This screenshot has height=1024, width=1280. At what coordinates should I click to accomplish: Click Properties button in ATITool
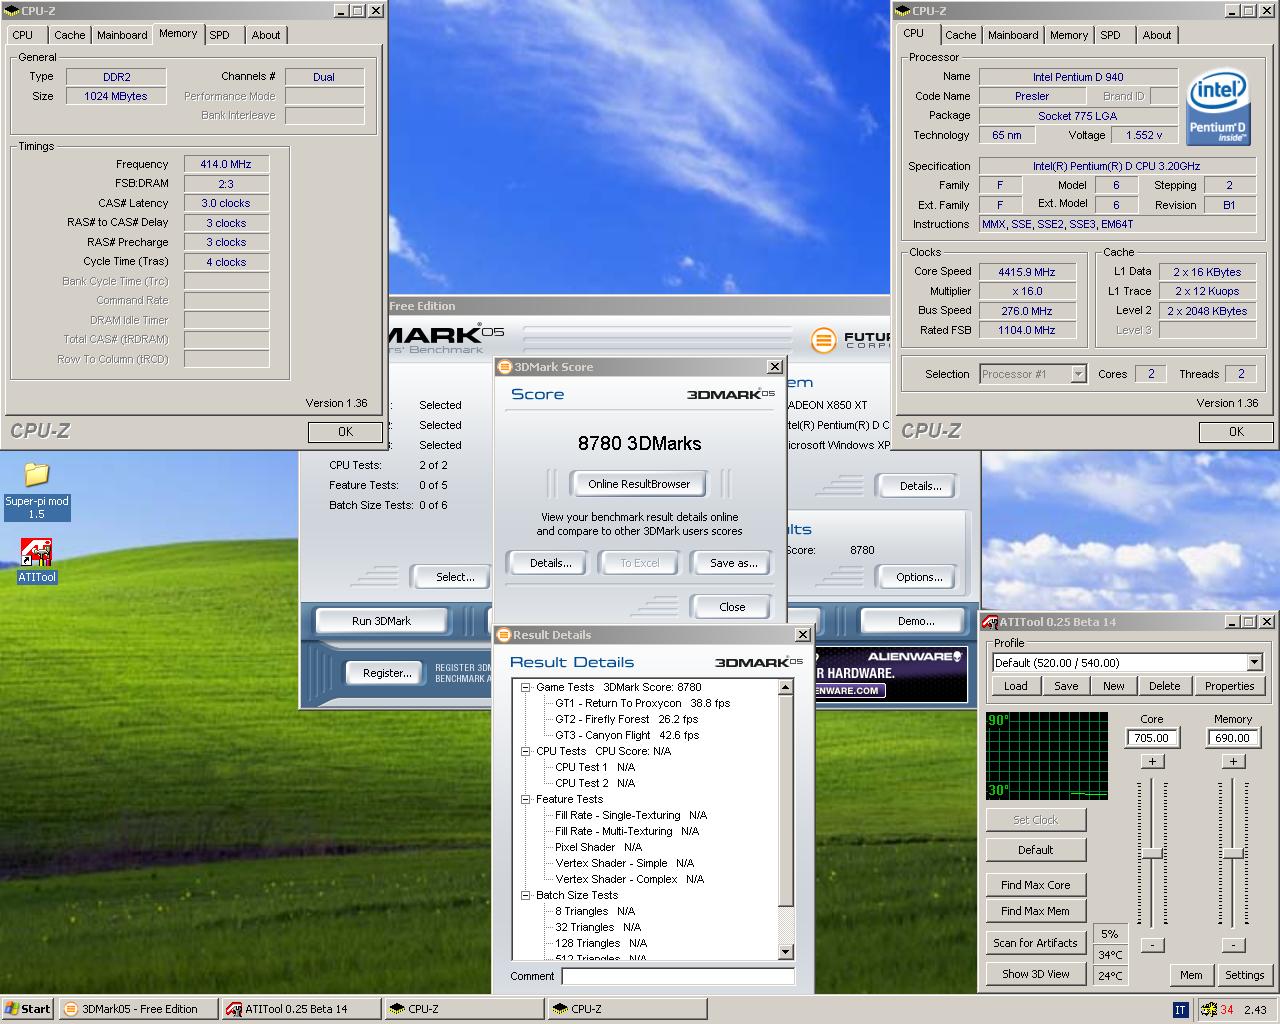(x=1229, y=686)
